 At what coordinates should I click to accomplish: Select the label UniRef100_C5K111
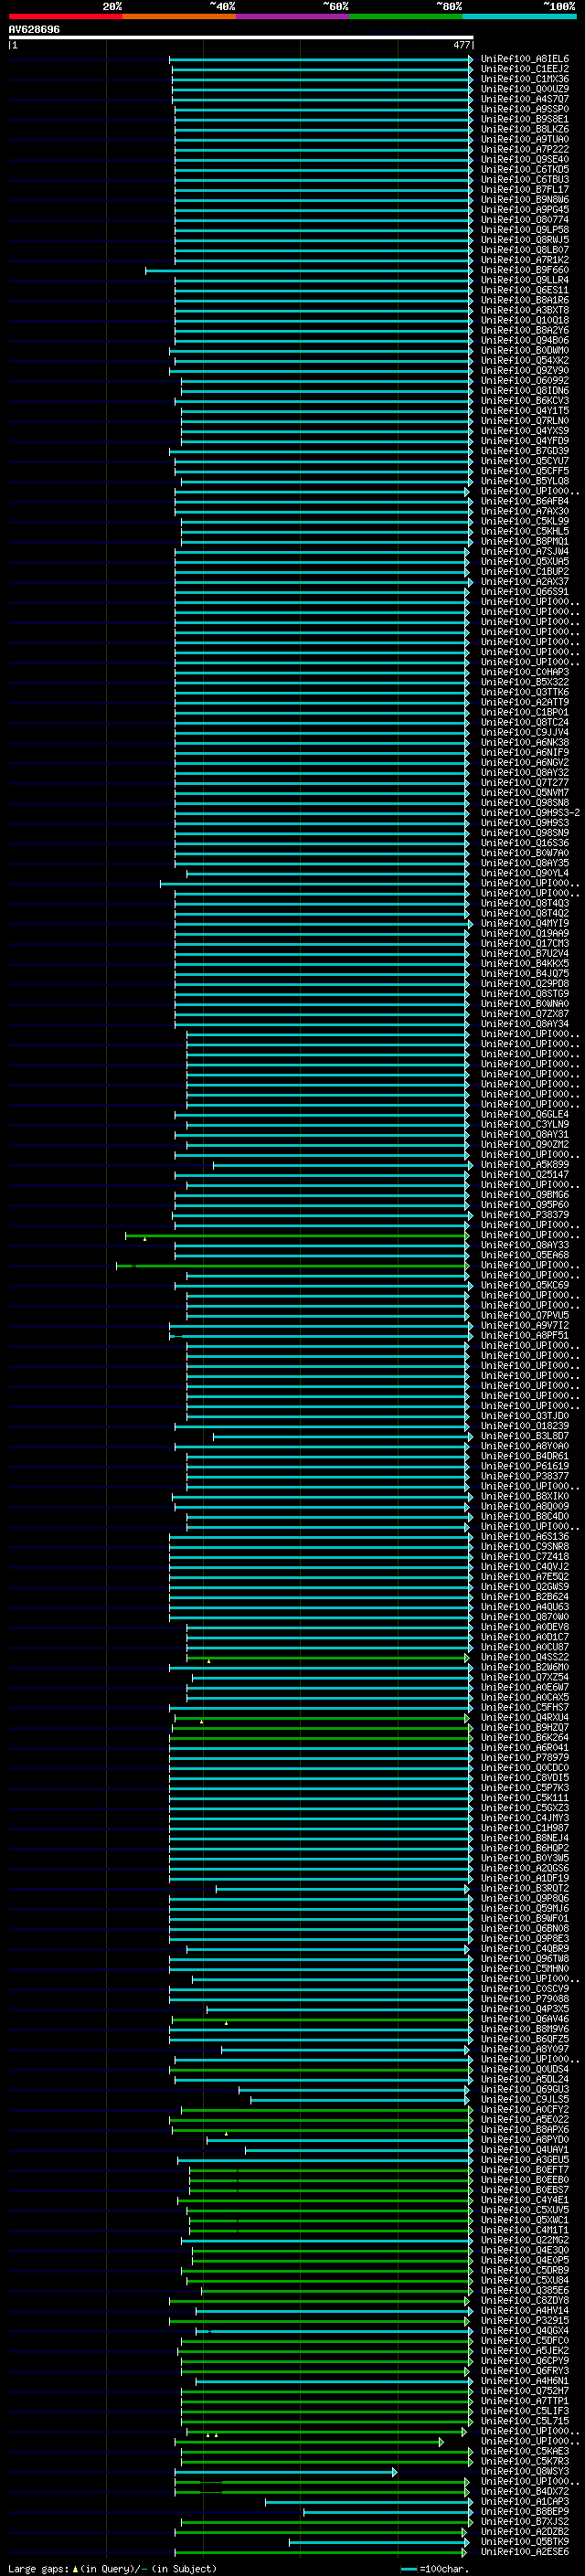point(524,1798)
